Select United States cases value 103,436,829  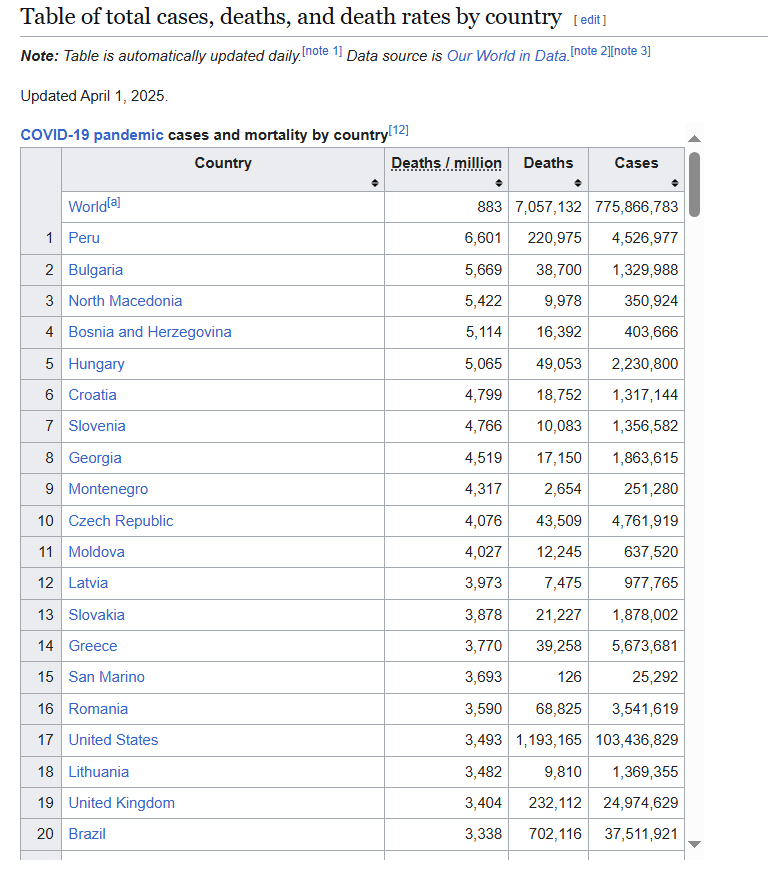[637, 740]
